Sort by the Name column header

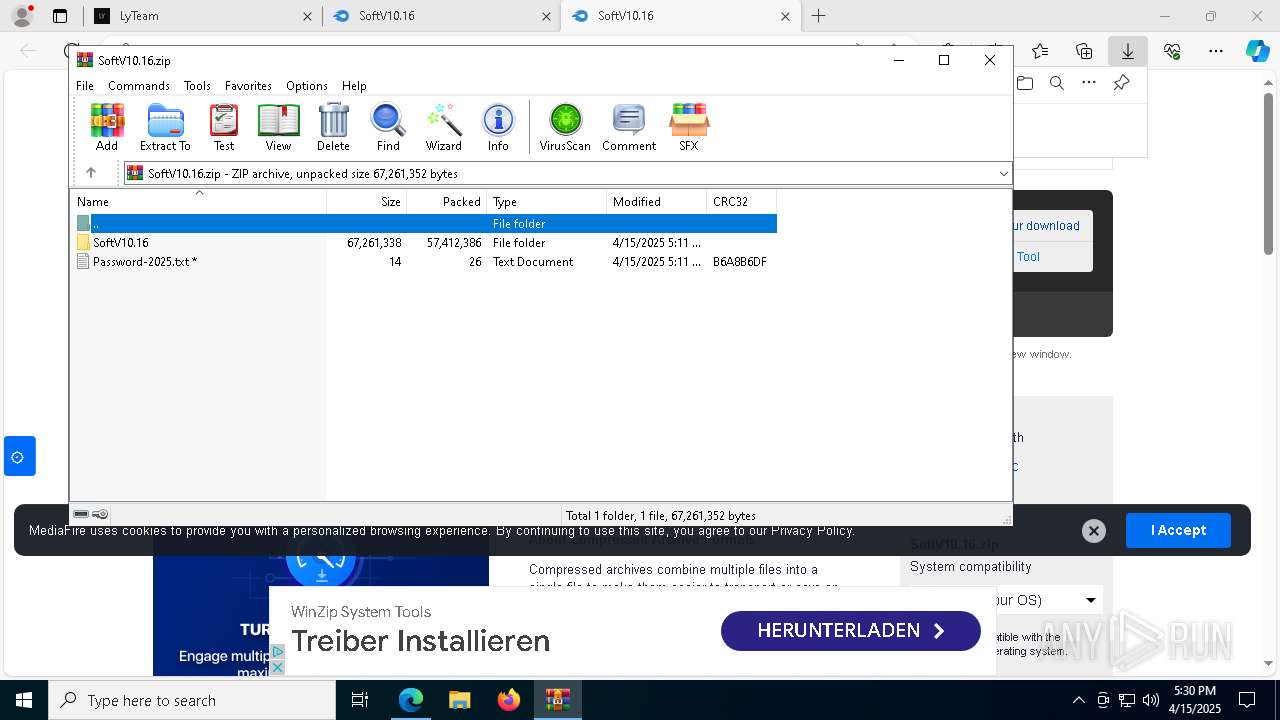tap(198, 202)
